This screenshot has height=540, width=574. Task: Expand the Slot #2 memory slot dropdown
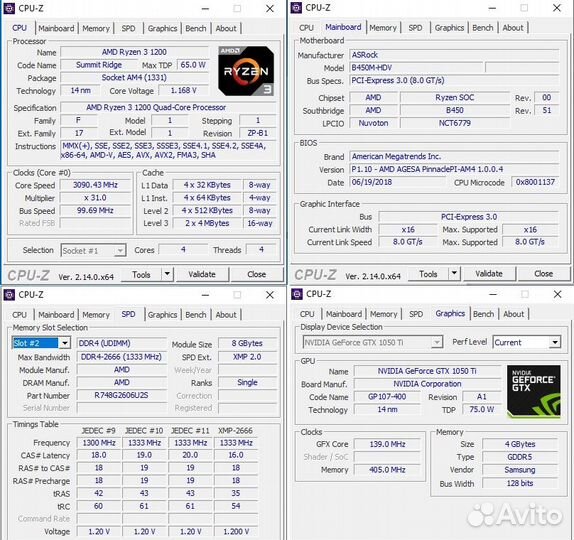[x=64, y=343]
